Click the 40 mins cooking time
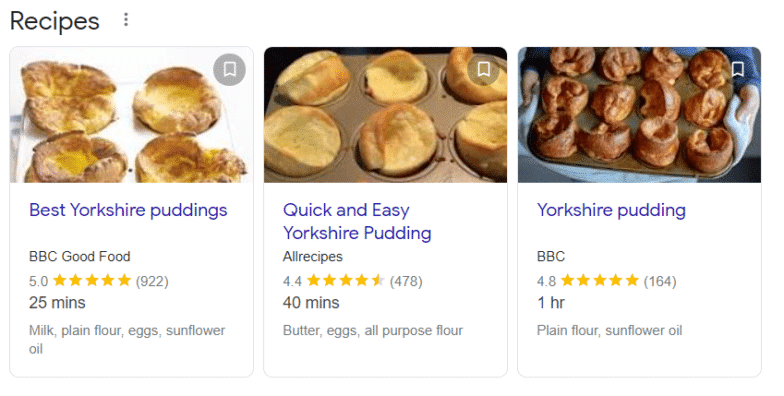The image size is (784, 396). [311, 302]
